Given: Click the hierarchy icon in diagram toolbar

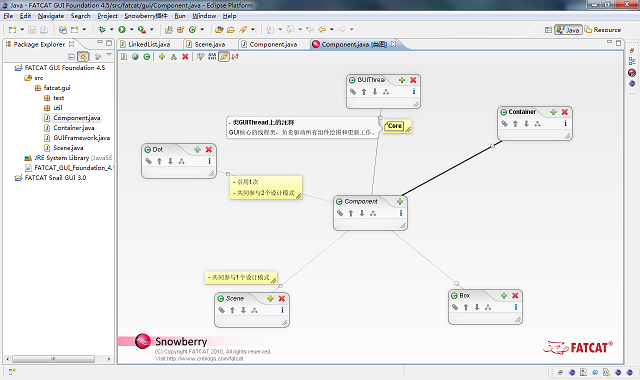Looking at the screenshot, I should 173,57.
